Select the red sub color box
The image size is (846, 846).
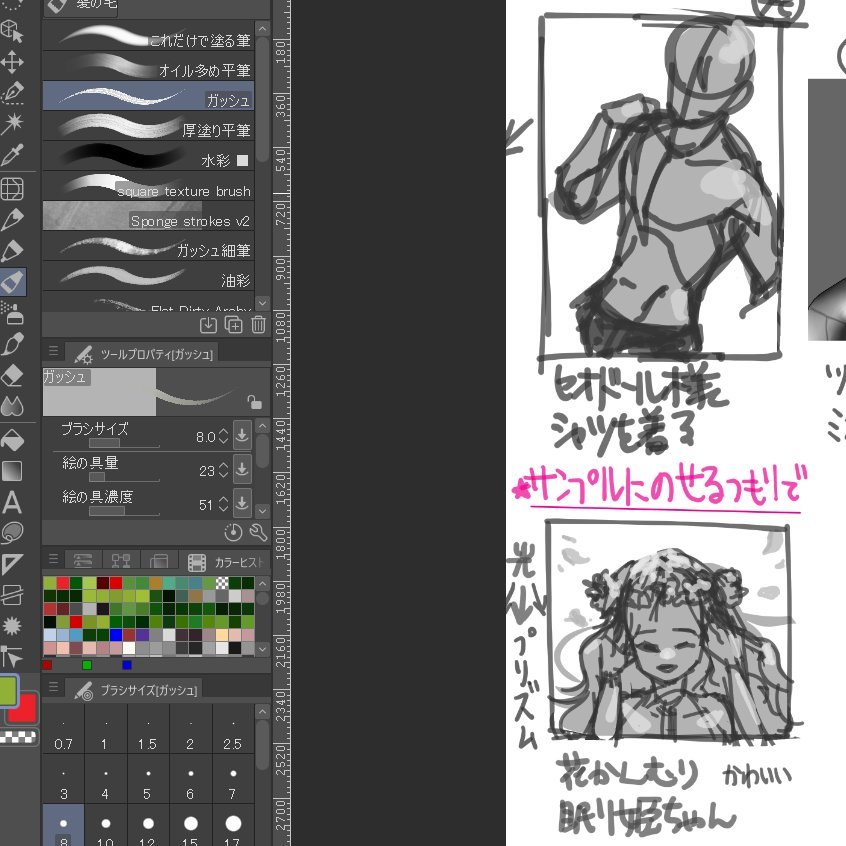[26, 708]
